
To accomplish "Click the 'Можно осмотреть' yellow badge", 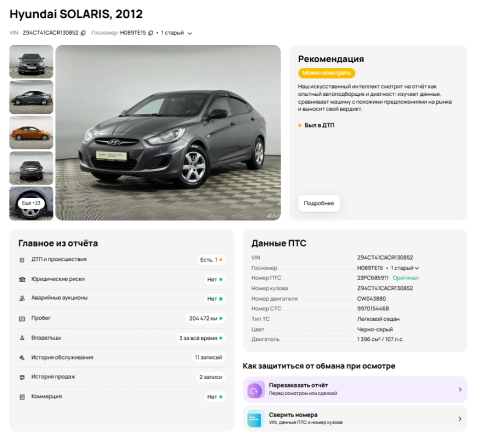I will tap(326, 73).
